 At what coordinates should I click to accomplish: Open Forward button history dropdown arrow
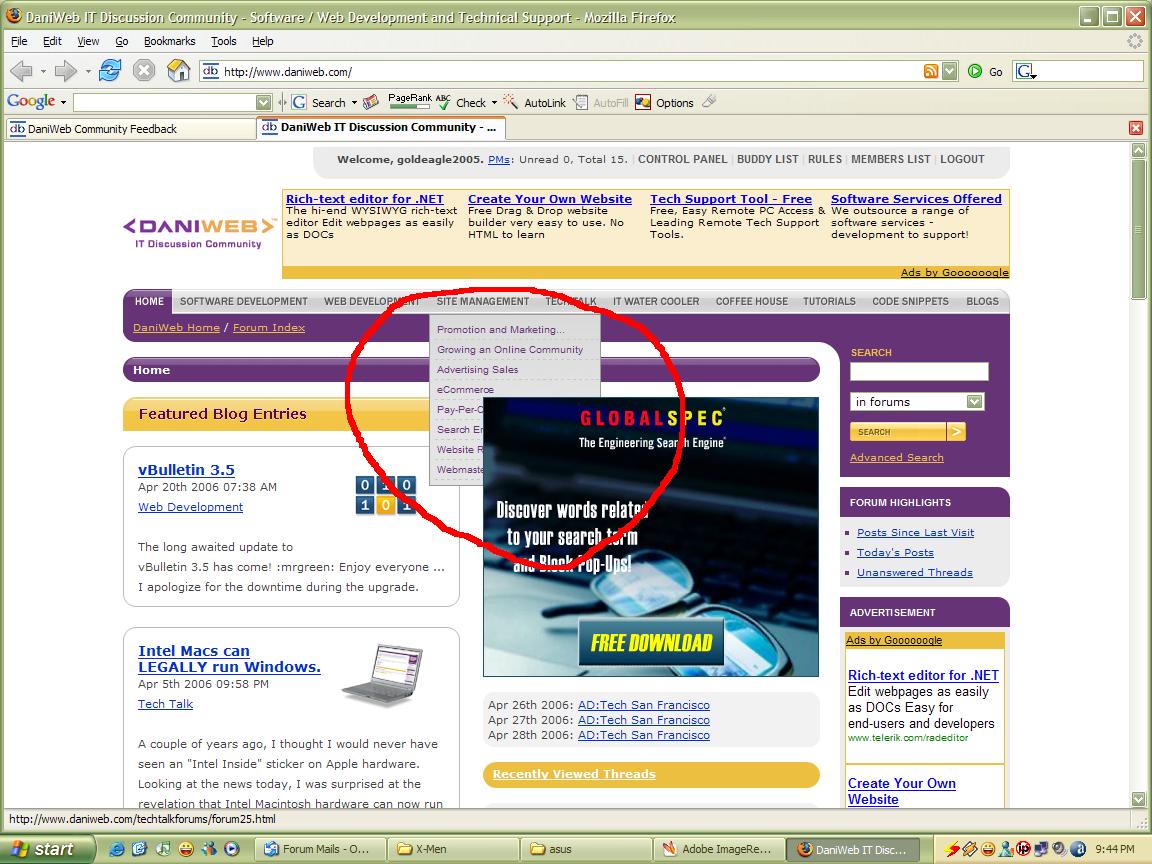(87, 71)
